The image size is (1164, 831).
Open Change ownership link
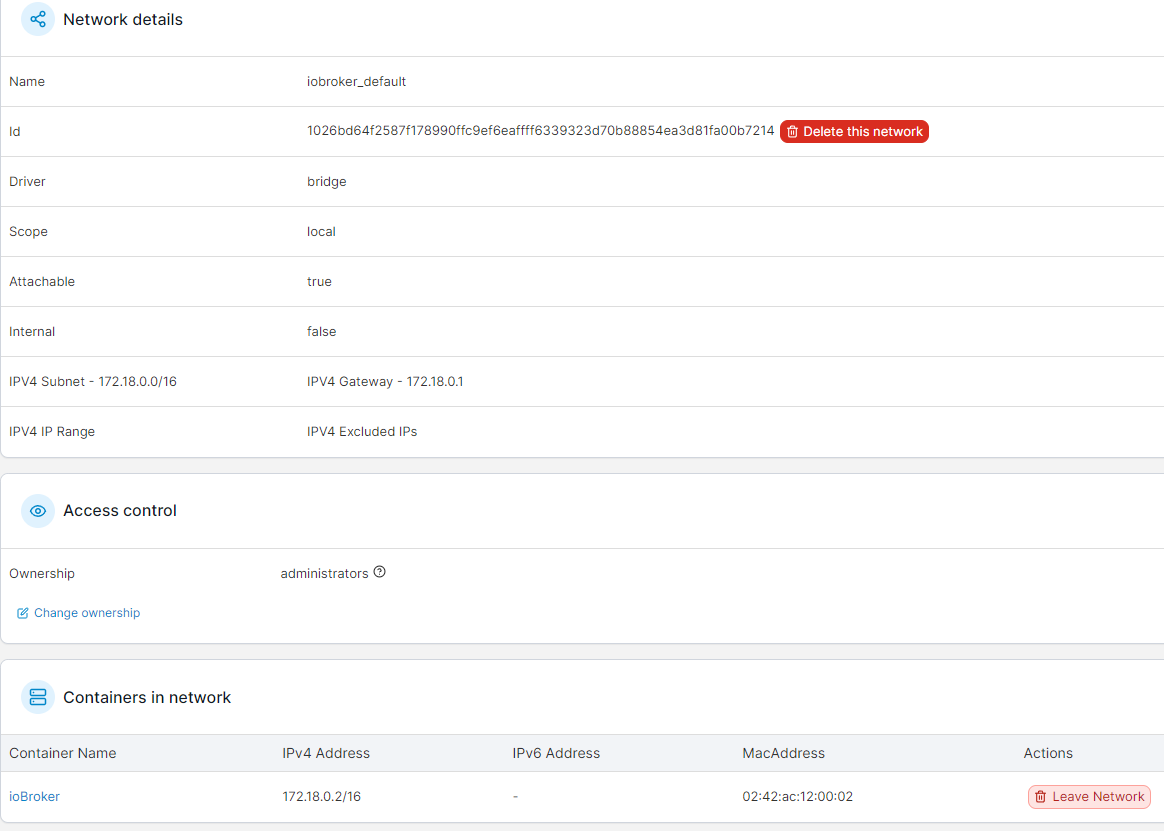(x=87, y=613)
